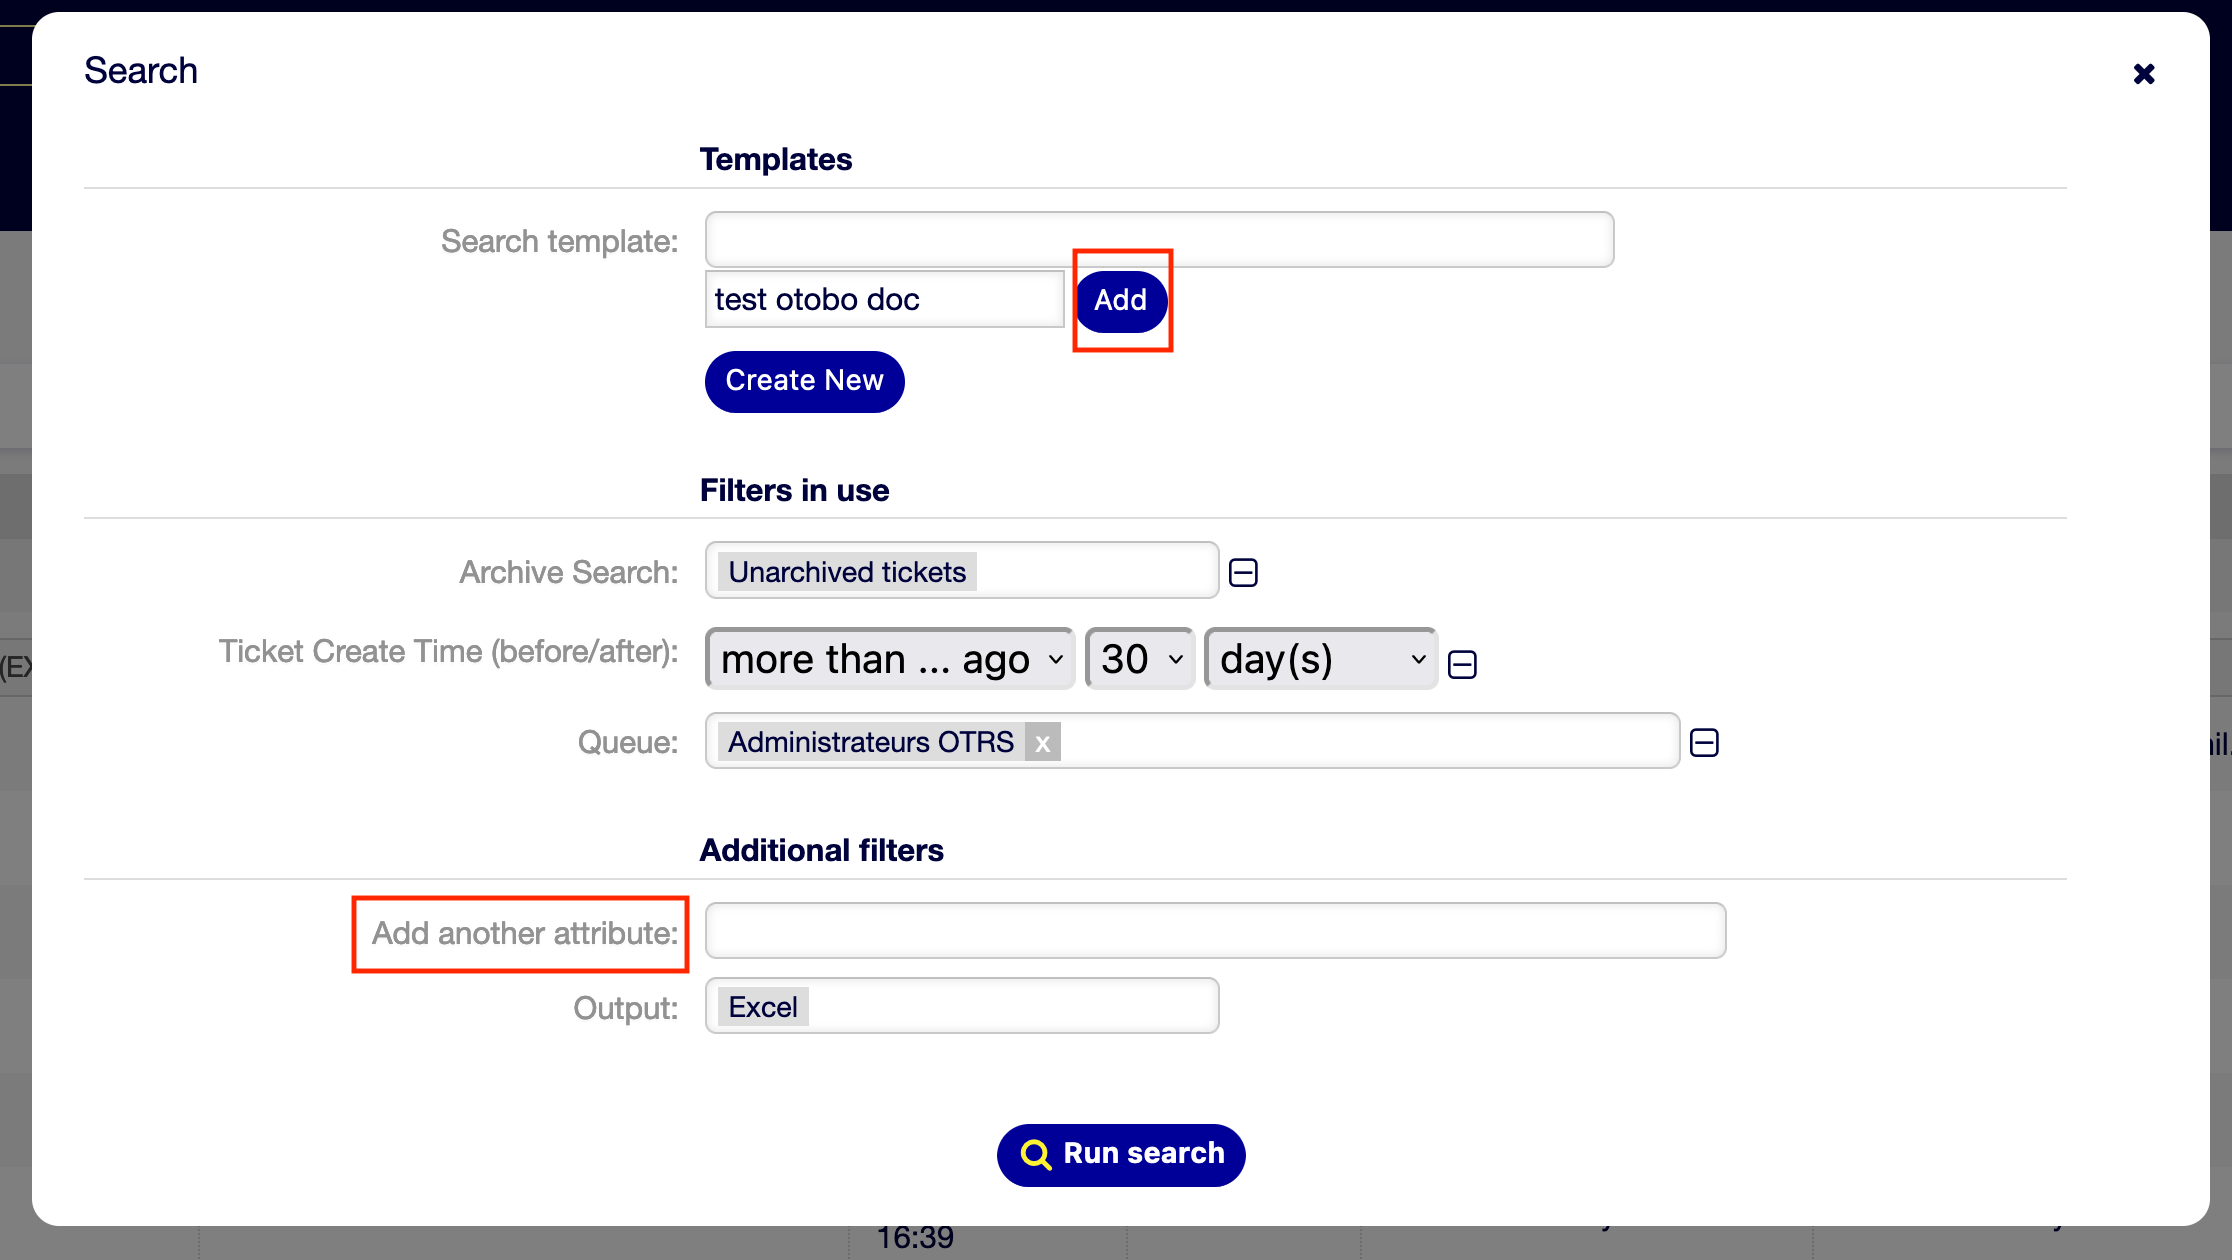Remove Administrateurs OTRS queue tag

1042,743
